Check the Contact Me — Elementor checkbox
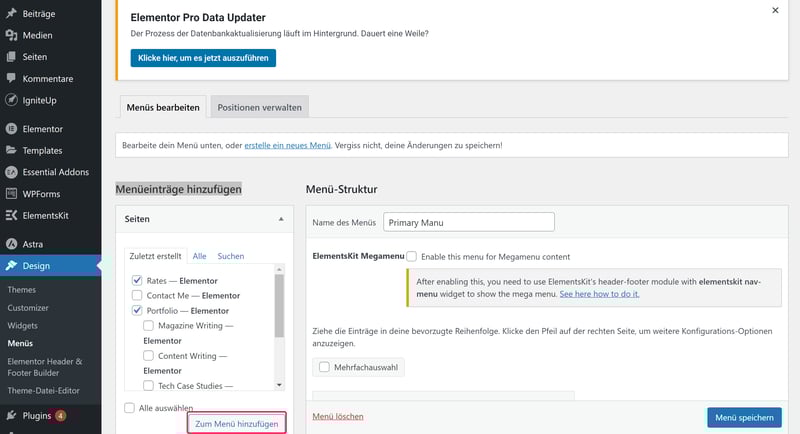Image resolution: width=800 pixels, height=434 pixels. (x=137, y=296)
